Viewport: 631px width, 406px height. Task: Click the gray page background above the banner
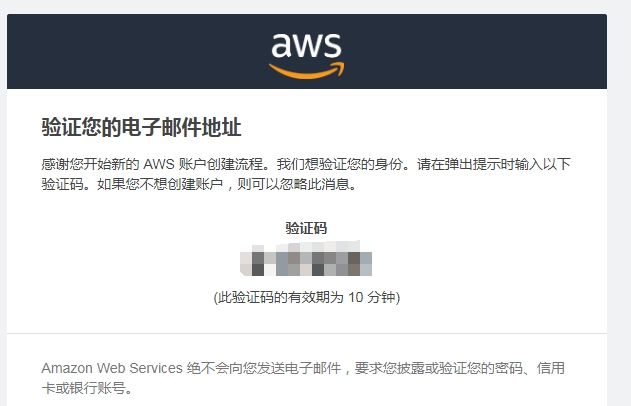(307, 6)
